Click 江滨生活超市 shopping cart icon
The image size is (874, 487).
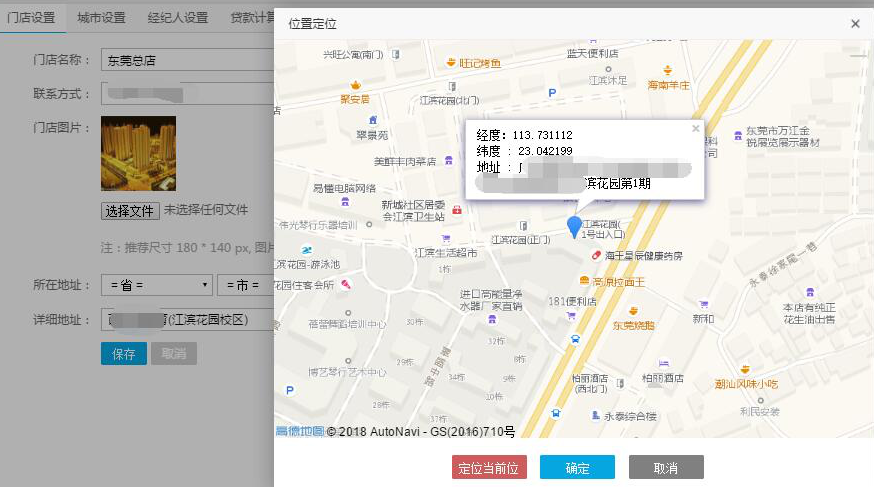(445, 239)
